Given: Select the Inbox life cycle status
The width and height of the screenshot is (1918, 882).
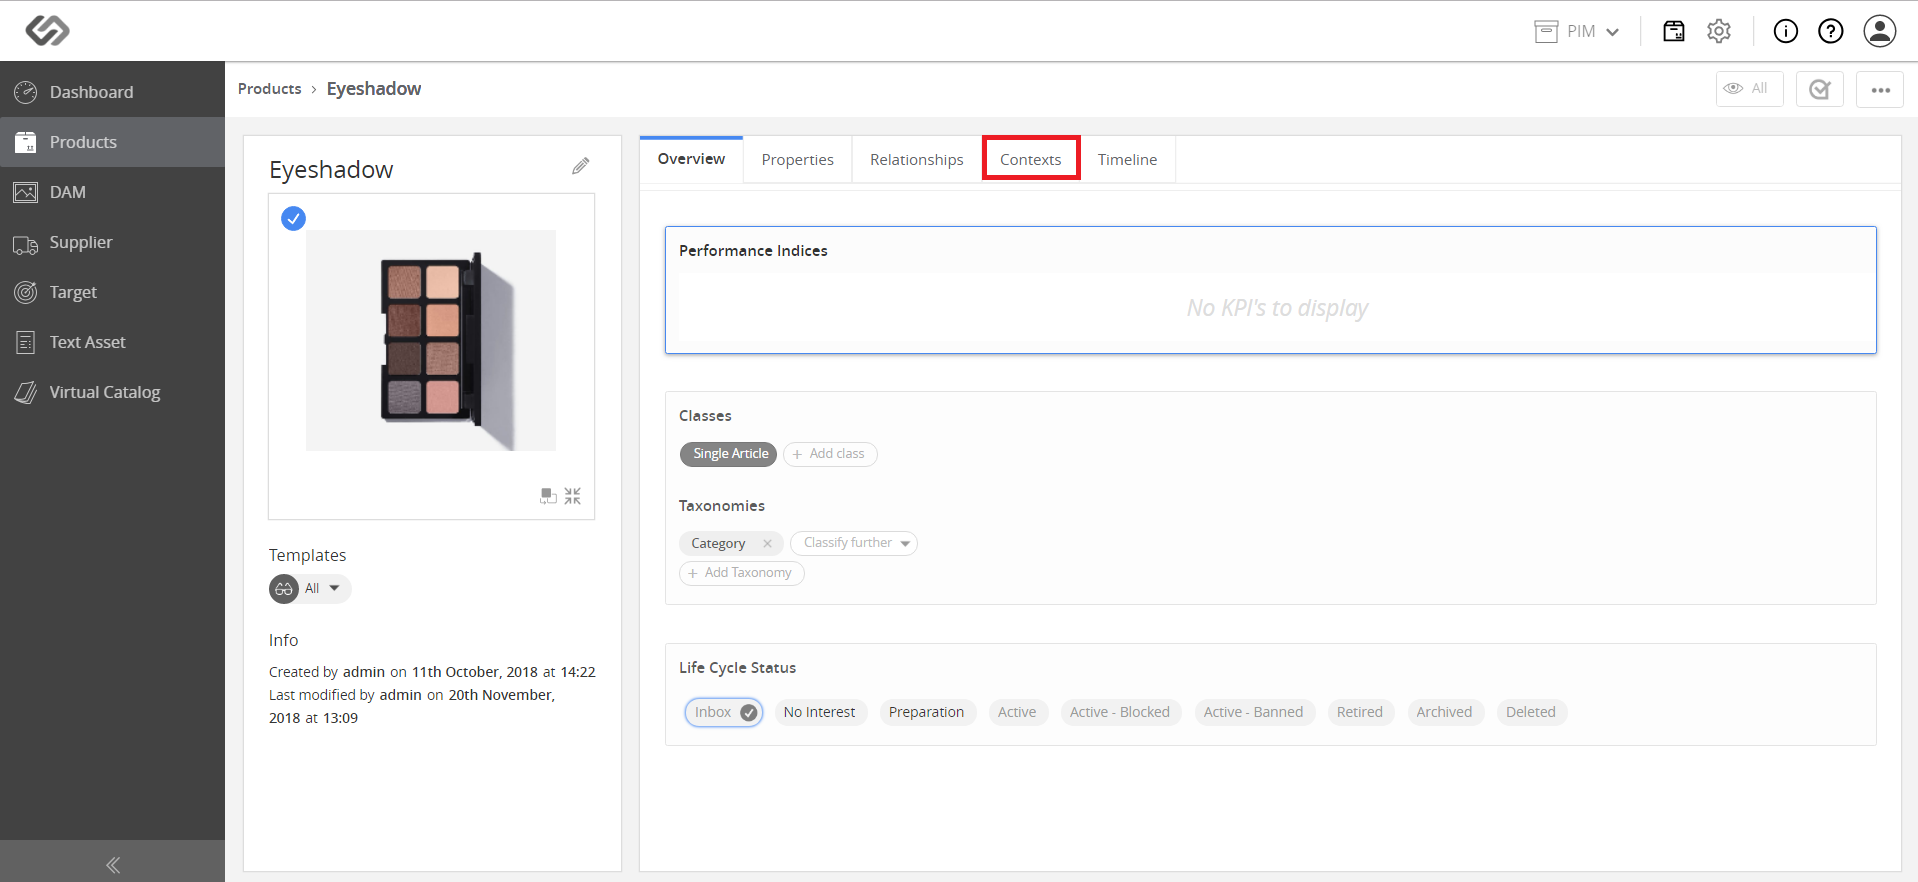Looking at the screenshot, I should pos(724,712).
